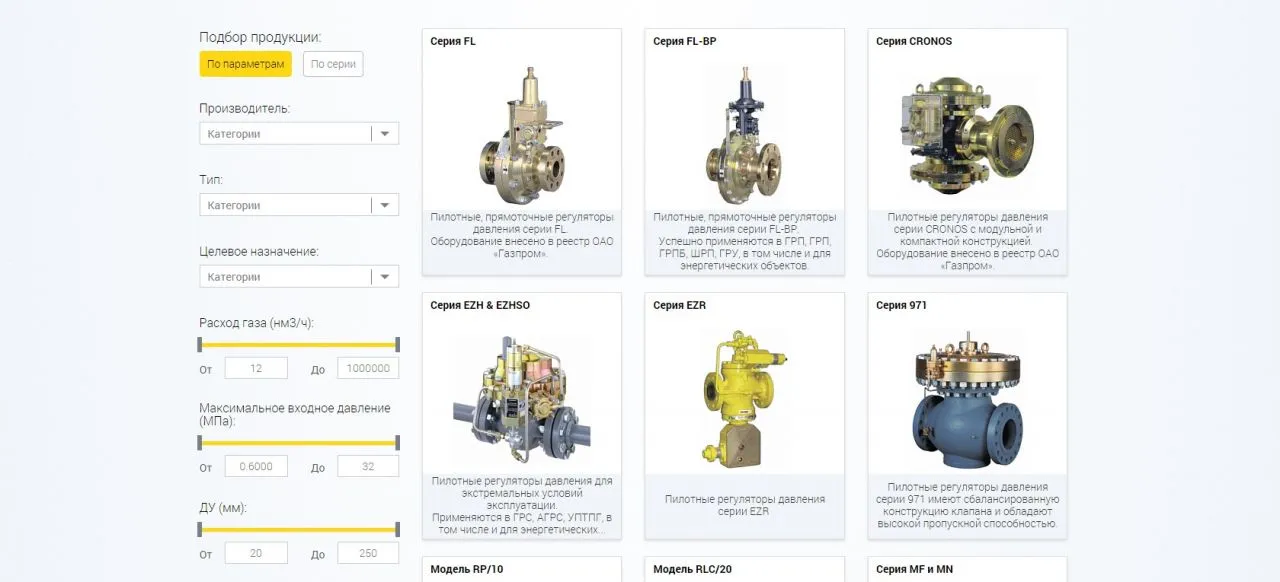Image resolution: width=1280 pixels, height=582 pixels.
Task: Click the right handle of Расход газа slider
Action: [x=398, y=344]
